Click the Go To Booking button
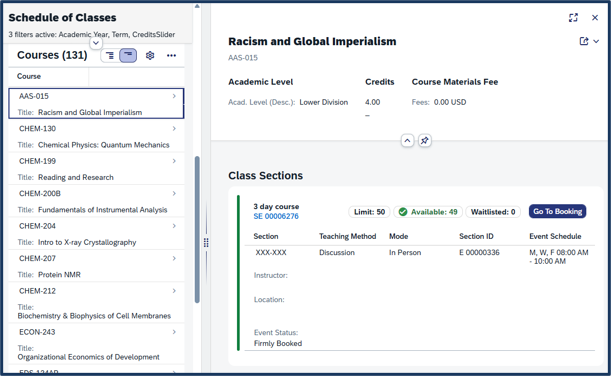The height and width of the screenshot is (376, 611). pos(557,212)
